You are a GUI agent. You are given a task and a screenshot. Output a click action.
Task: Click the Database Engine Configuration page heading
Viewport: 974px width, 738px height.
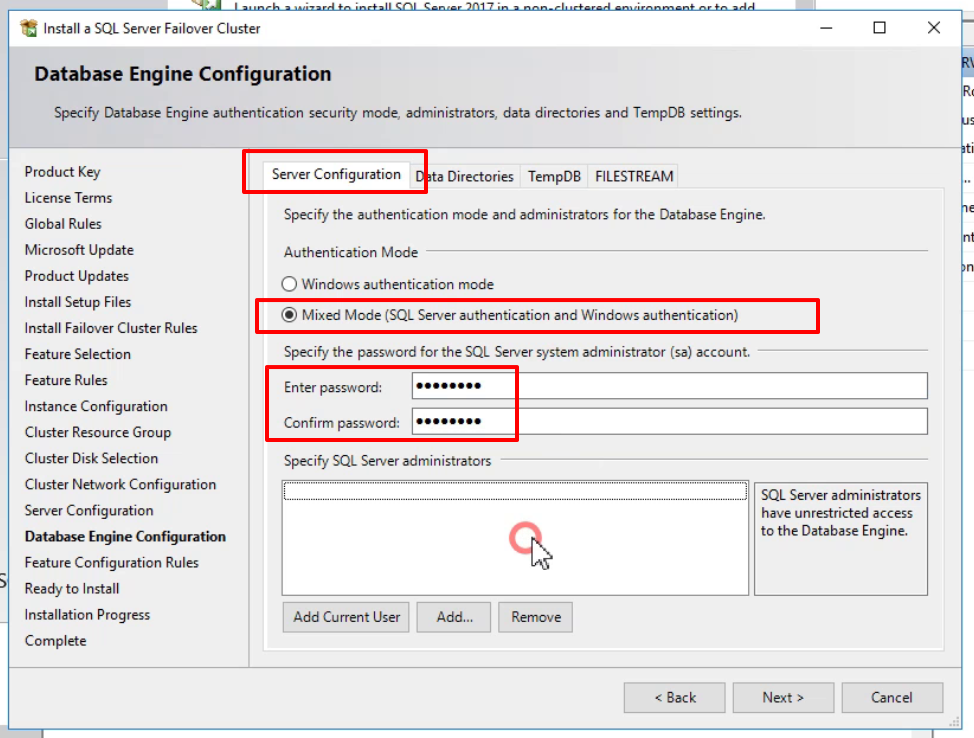click(183, 74)
